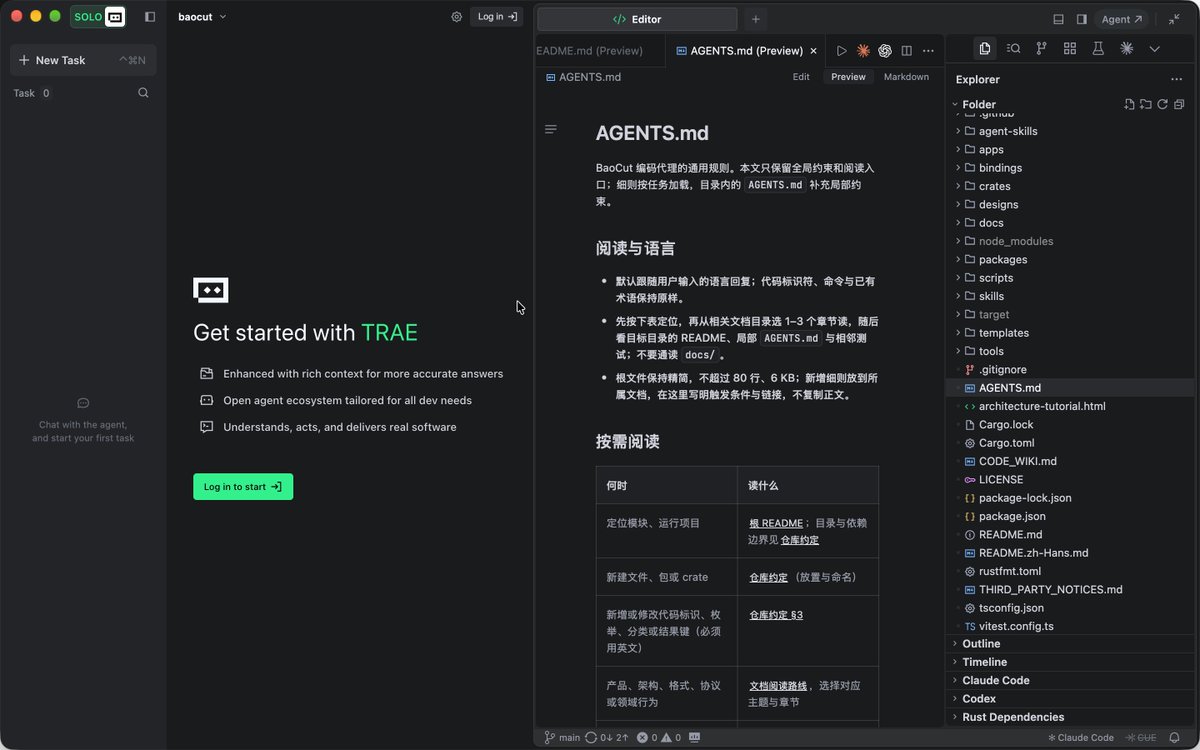Show more sidebar views chevron
The image size is (1200, 750).
1154,48
